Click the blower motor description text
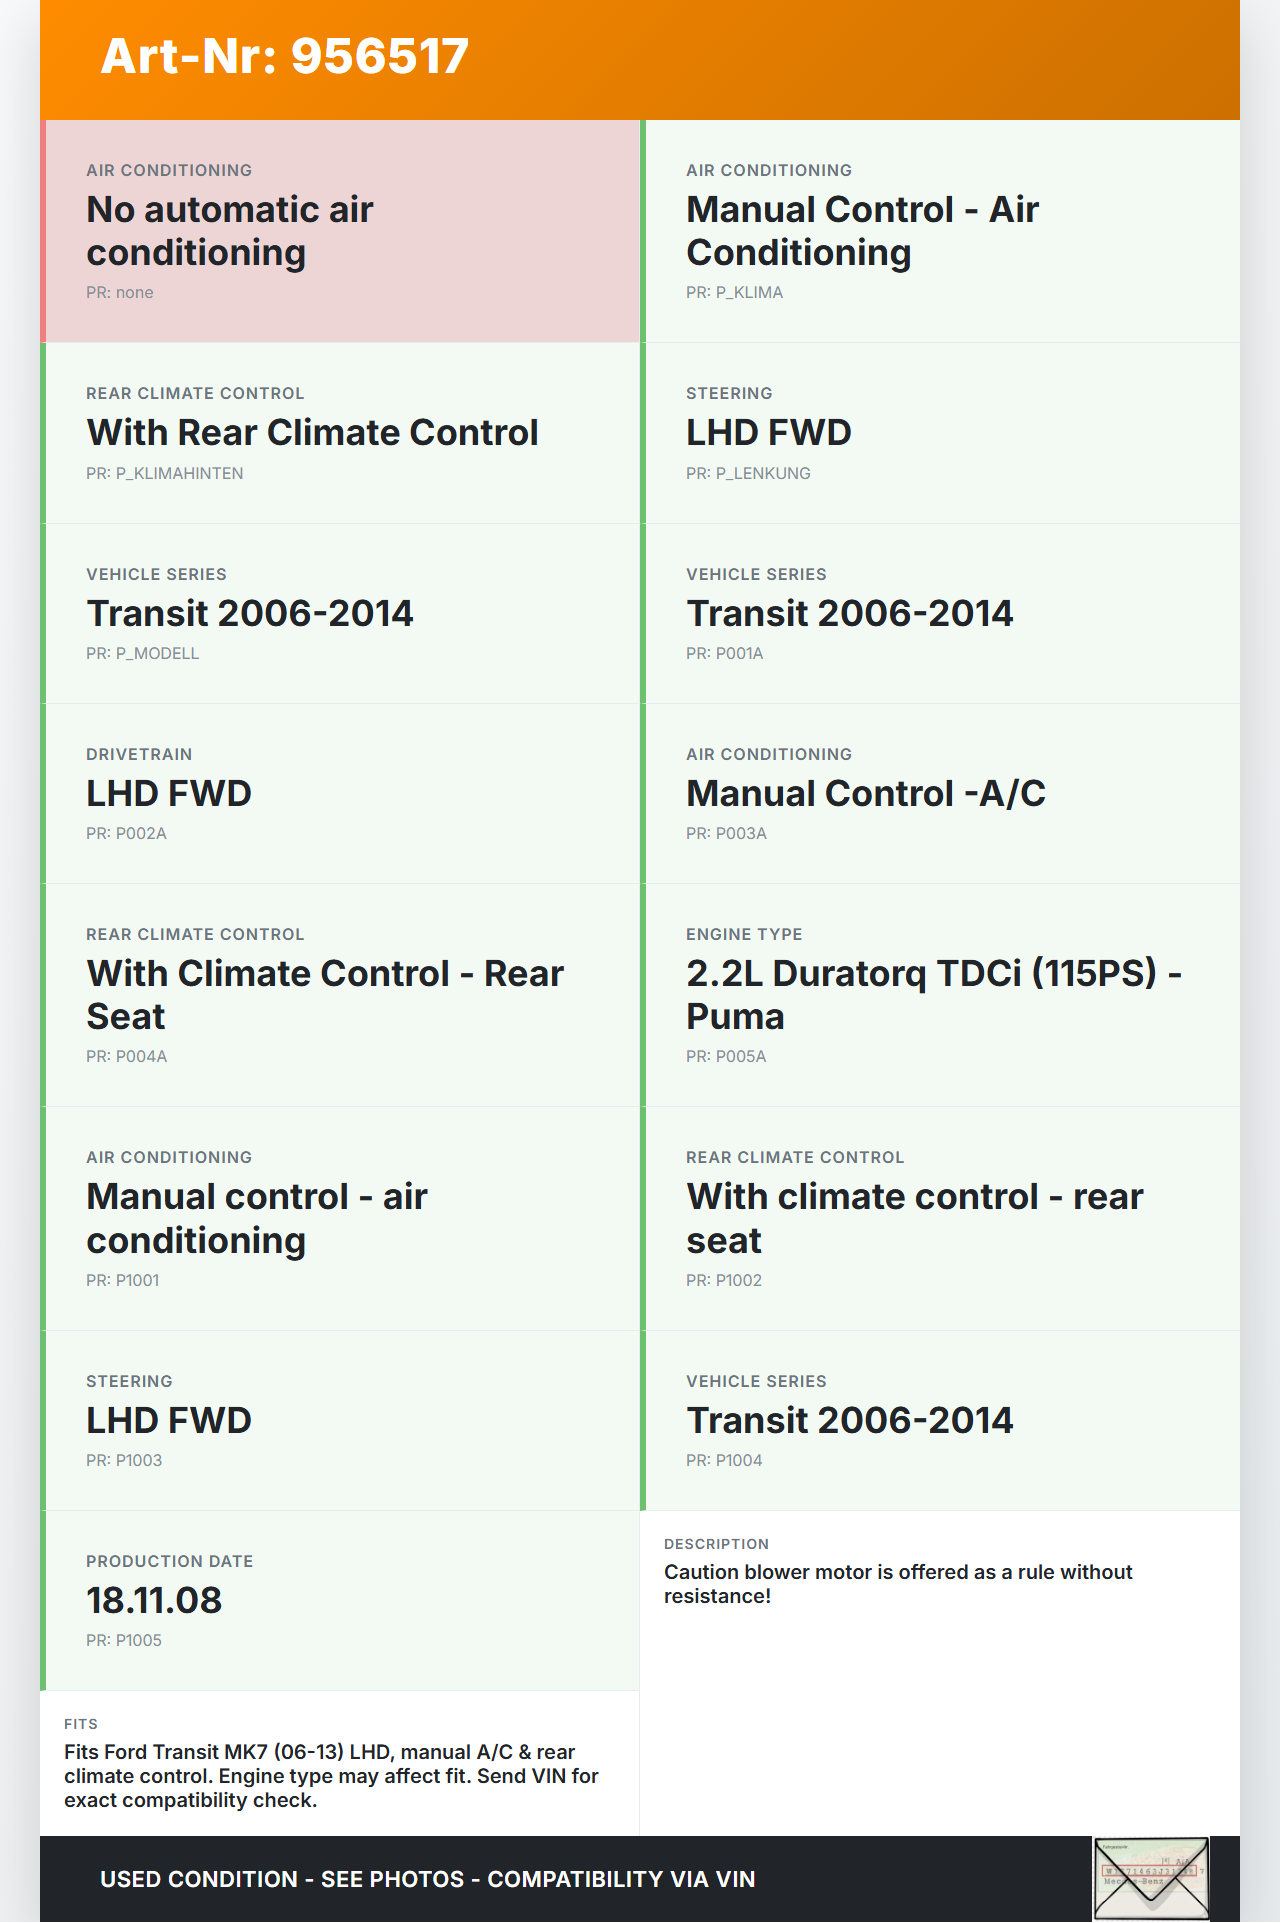The image size is (1280, 1923). [x=898, y=1584]
